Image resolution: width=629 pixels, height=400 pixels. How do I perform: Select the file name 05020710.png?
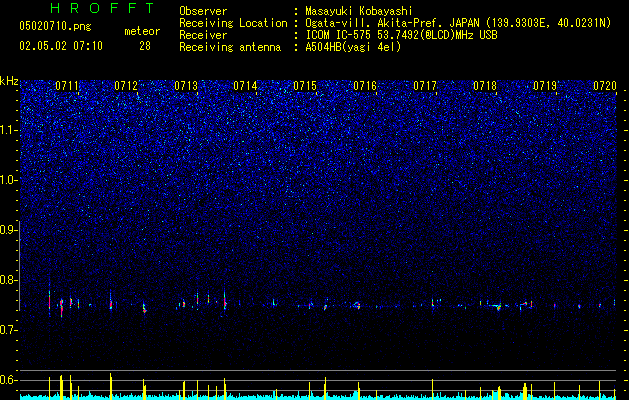click(x=55, y=26)
